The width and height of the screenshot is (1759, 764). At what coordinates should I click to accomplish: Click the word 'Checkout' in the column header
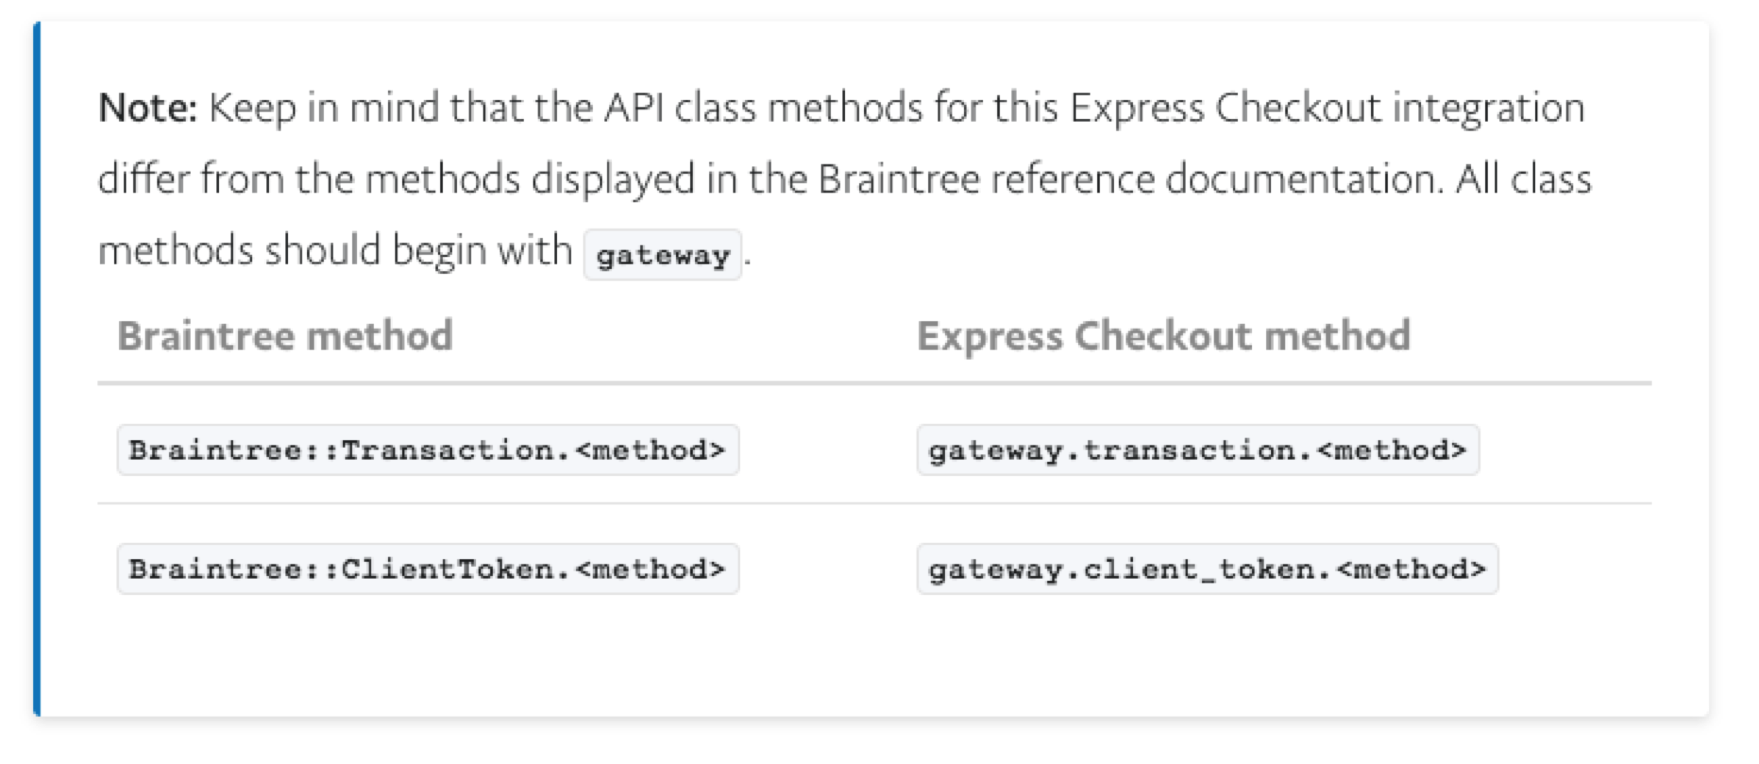(x=1165, y=336)
